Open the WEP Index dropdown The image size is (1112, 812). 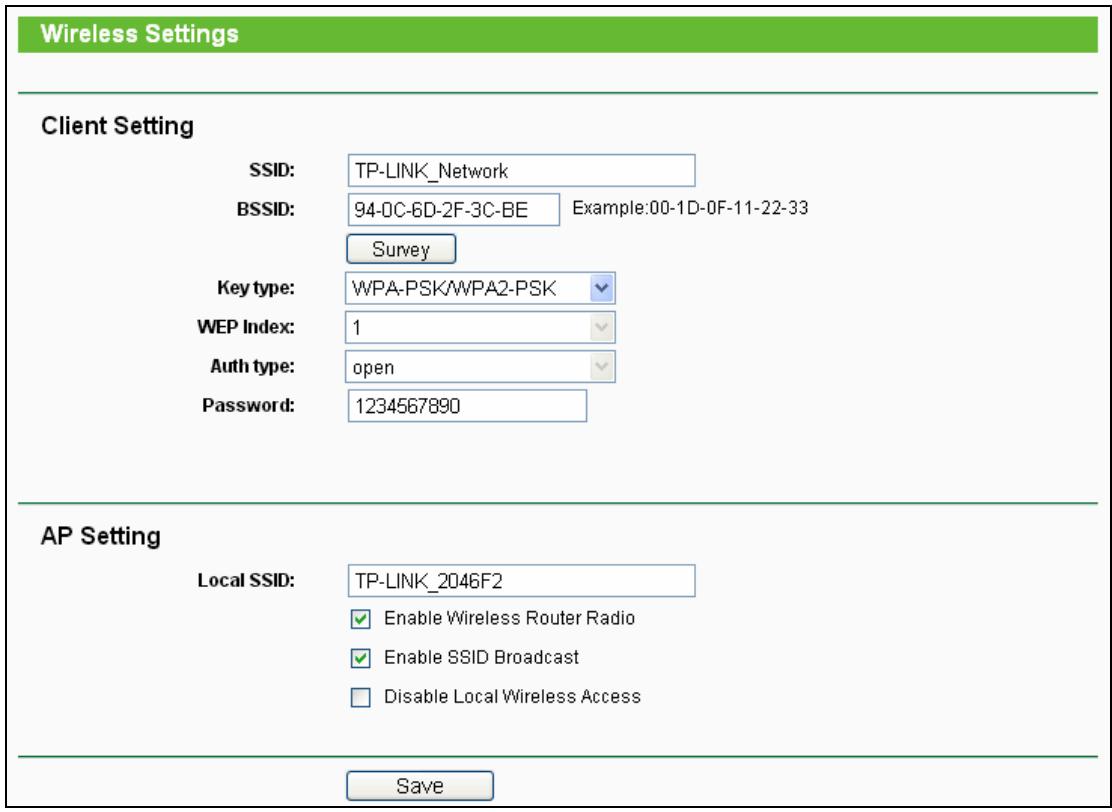pos(480,328)
